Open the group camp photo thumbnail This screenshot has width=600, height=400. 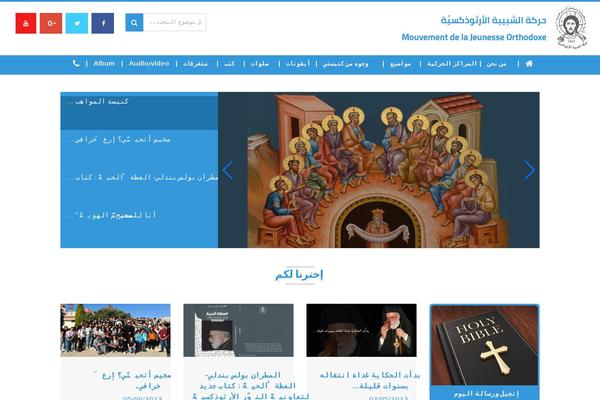115,330
